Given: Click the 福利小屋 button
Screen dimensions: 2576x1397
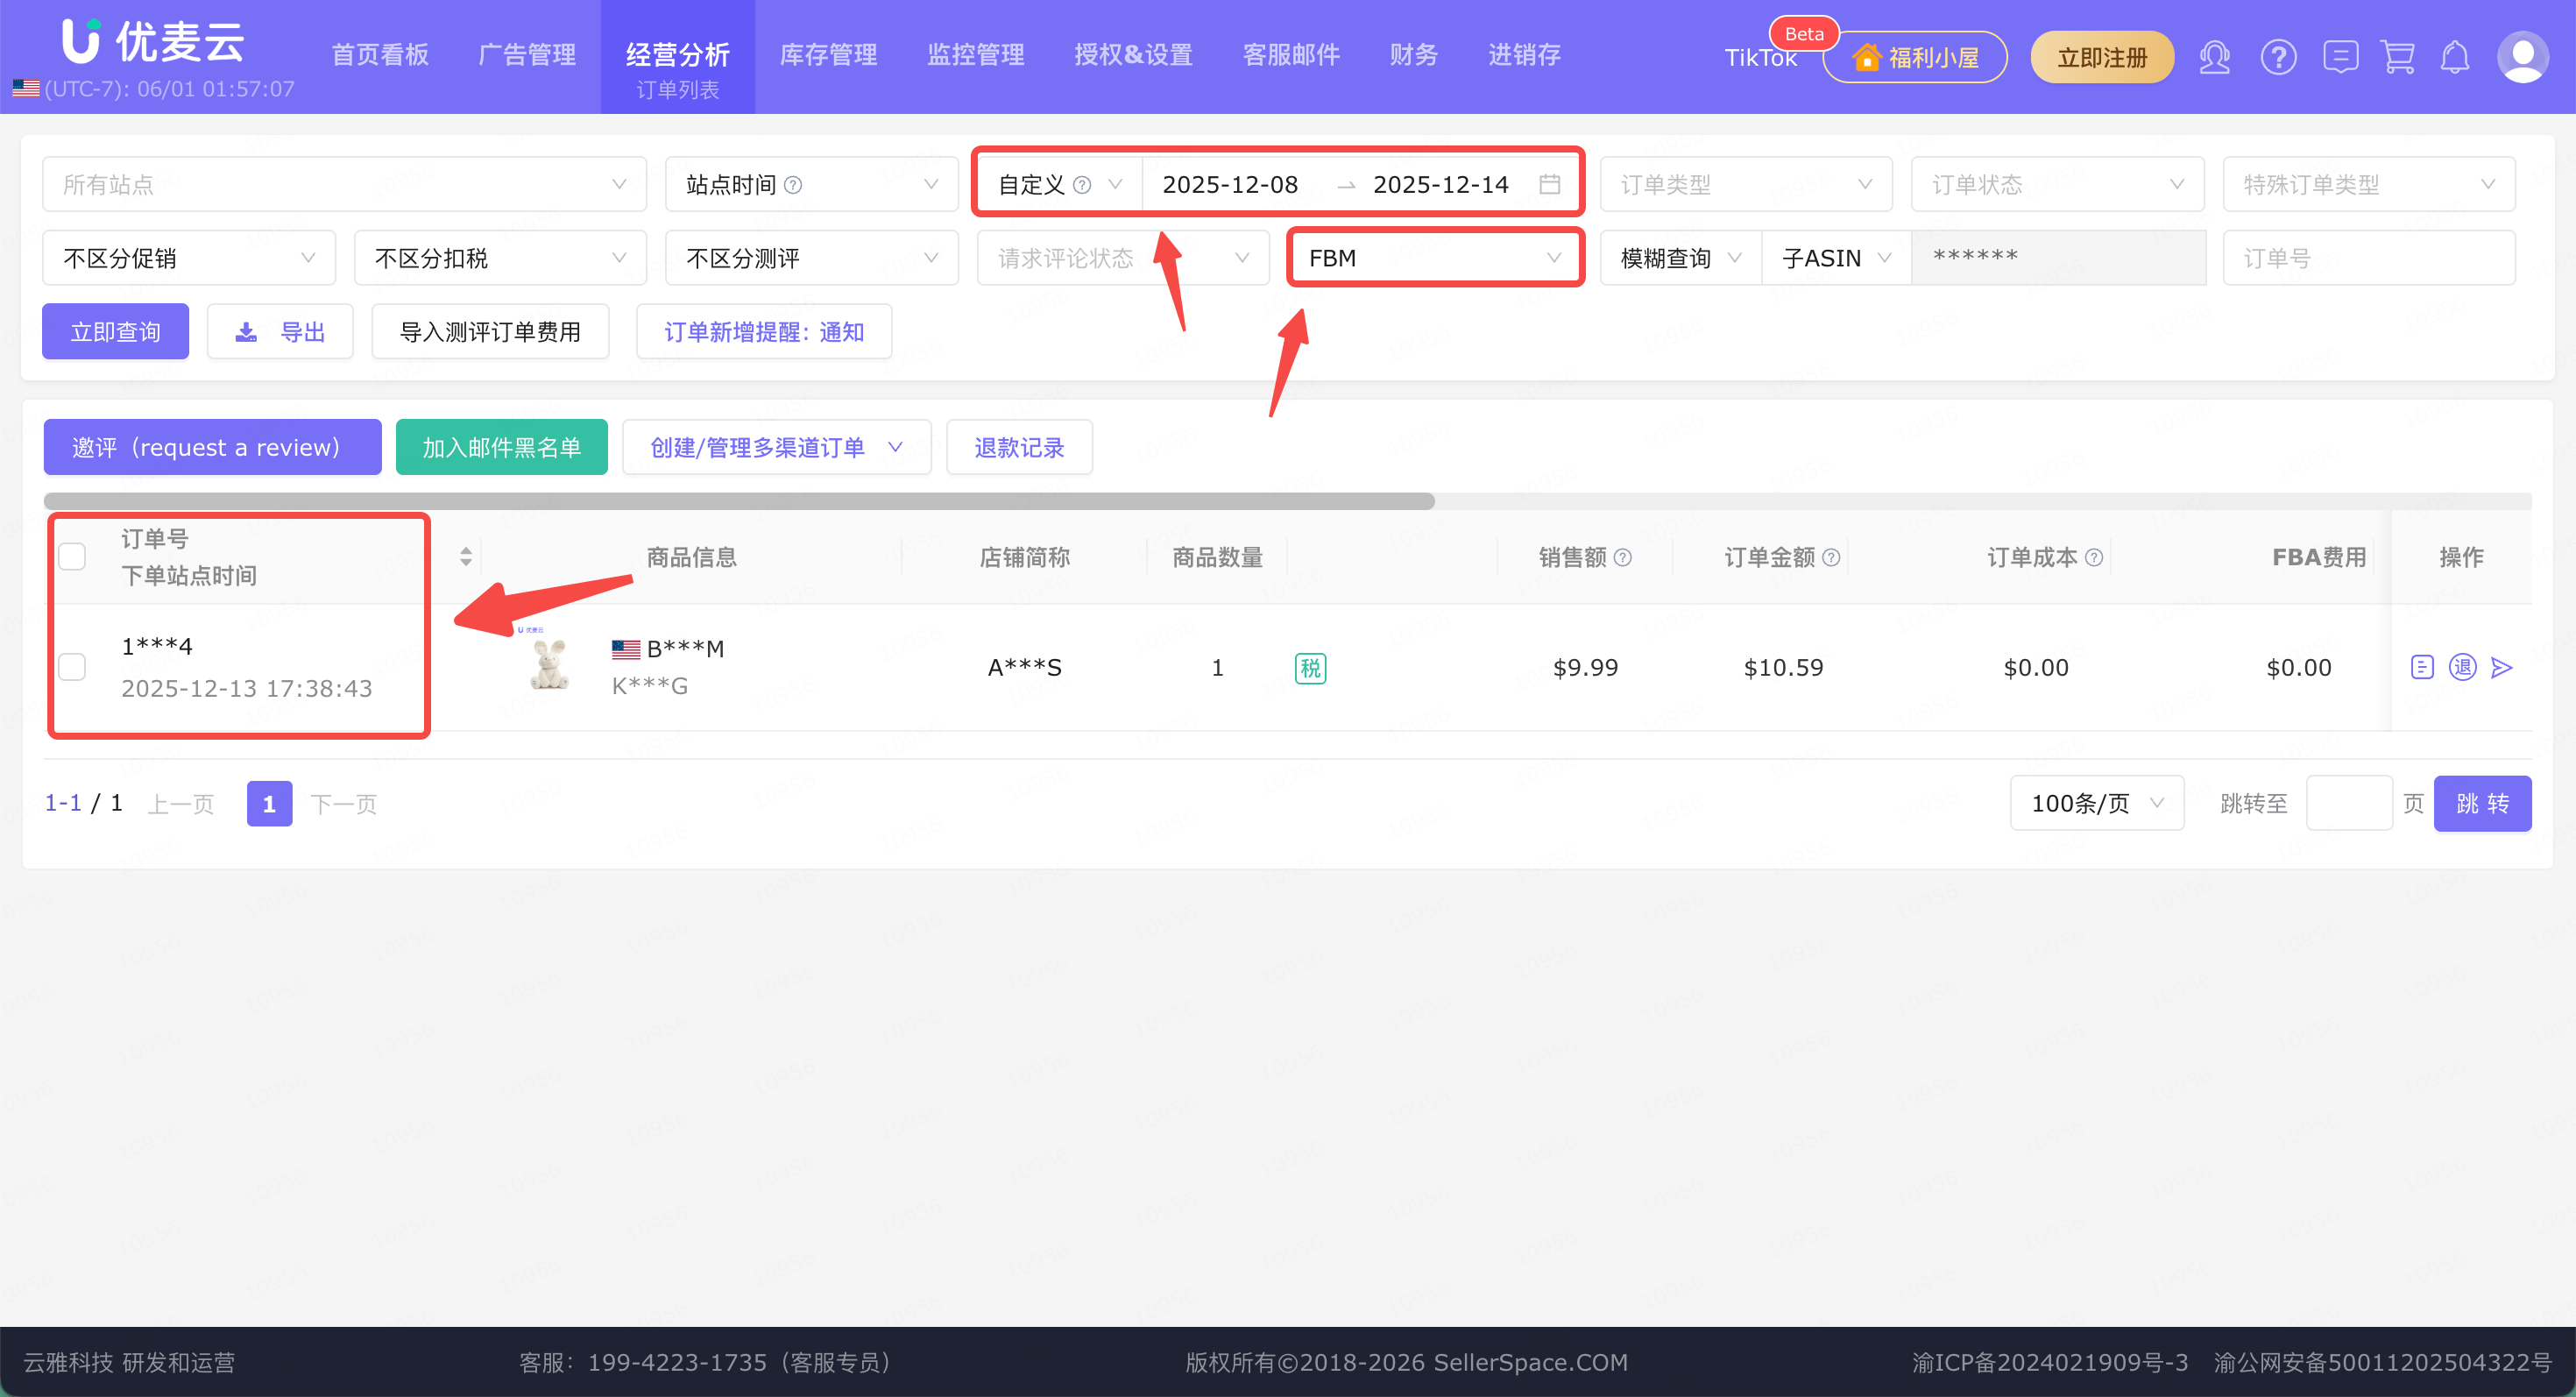Looking at the screenshot, I should [1915, 57].
